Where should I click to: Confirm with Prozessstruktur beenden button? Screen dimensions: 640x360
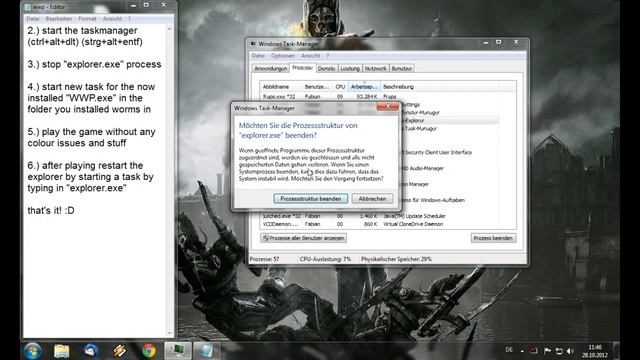[x=311, y=199]
